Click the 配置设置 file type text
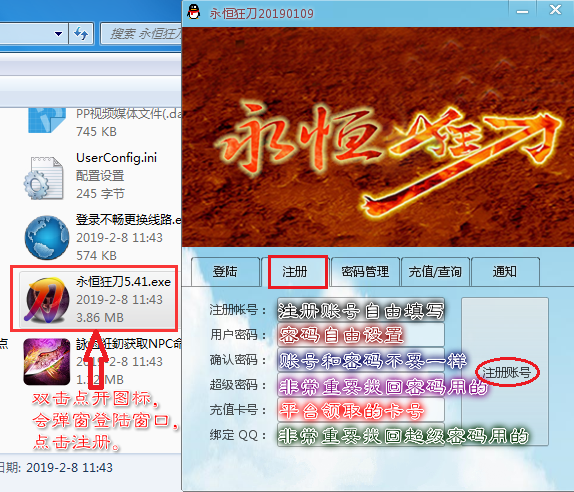 point(100,176)
